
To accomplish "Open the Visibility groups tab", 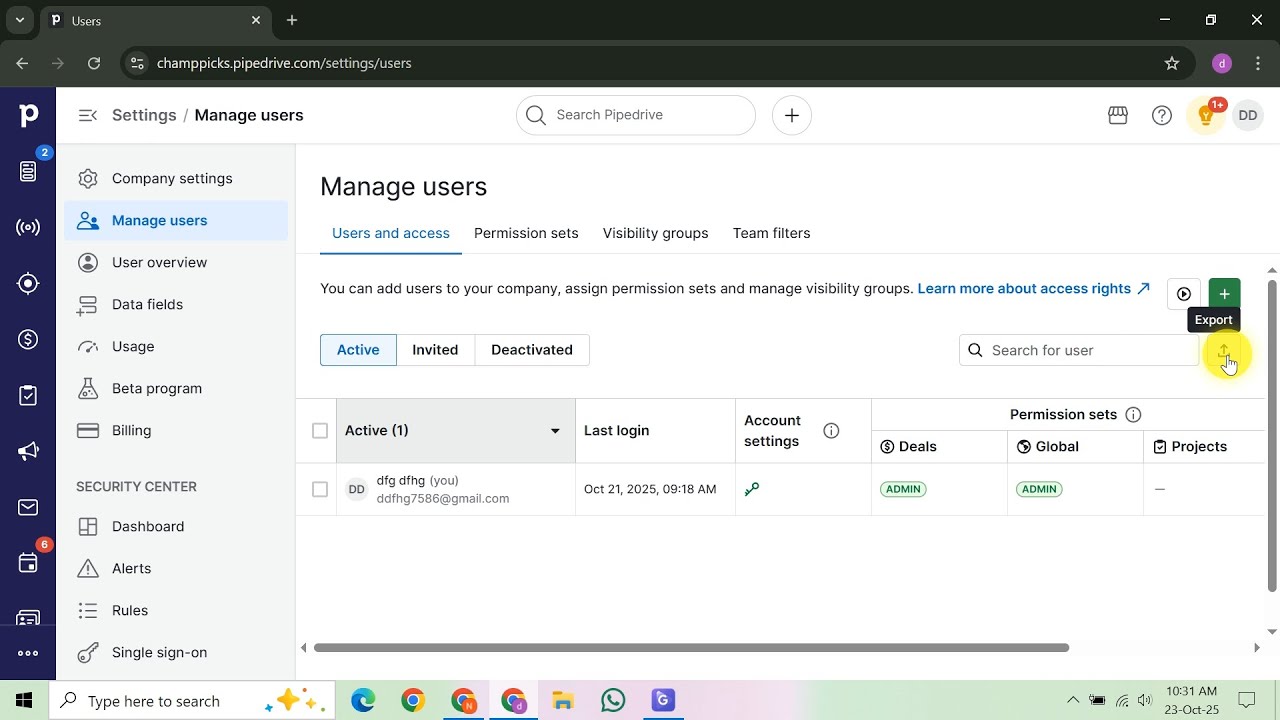I will [x=655, y=233].
